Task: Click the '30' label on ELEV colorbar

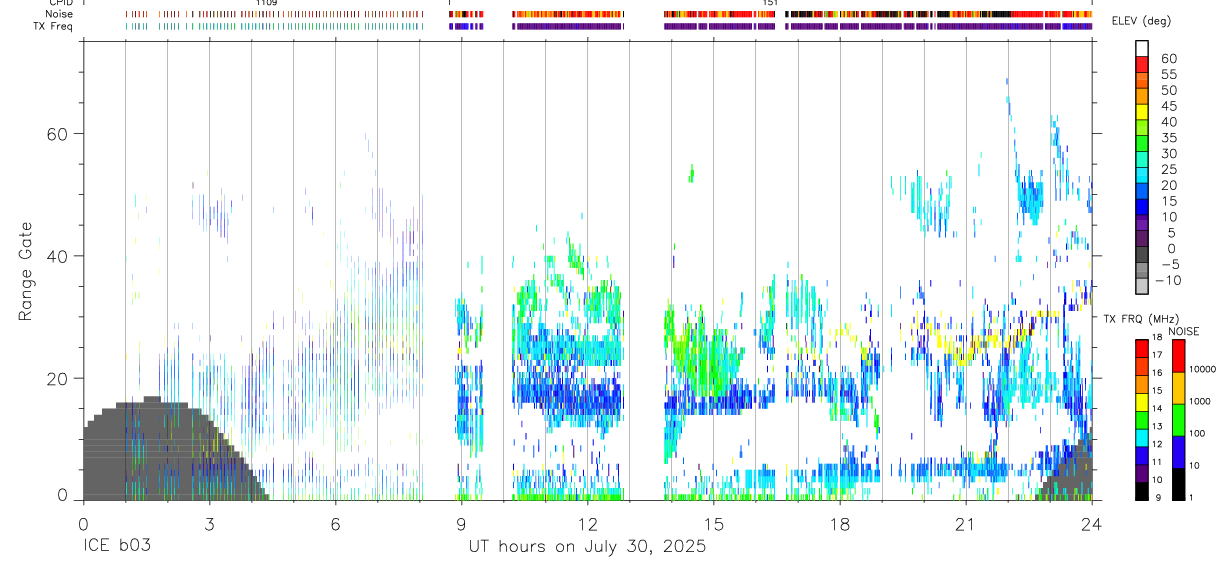Action: click(1168, 154)
